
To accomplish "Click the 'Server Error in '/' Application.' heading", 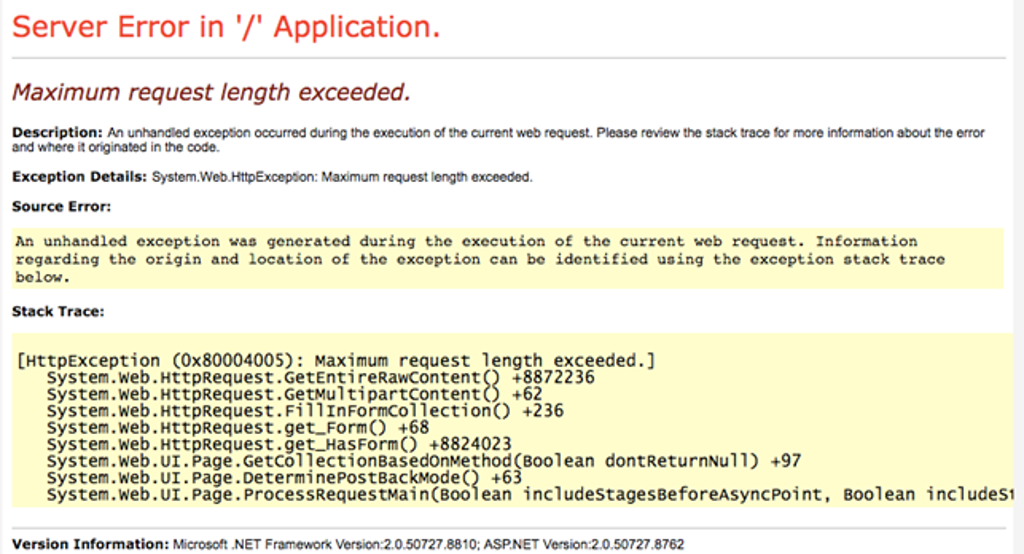I will 226,27.
